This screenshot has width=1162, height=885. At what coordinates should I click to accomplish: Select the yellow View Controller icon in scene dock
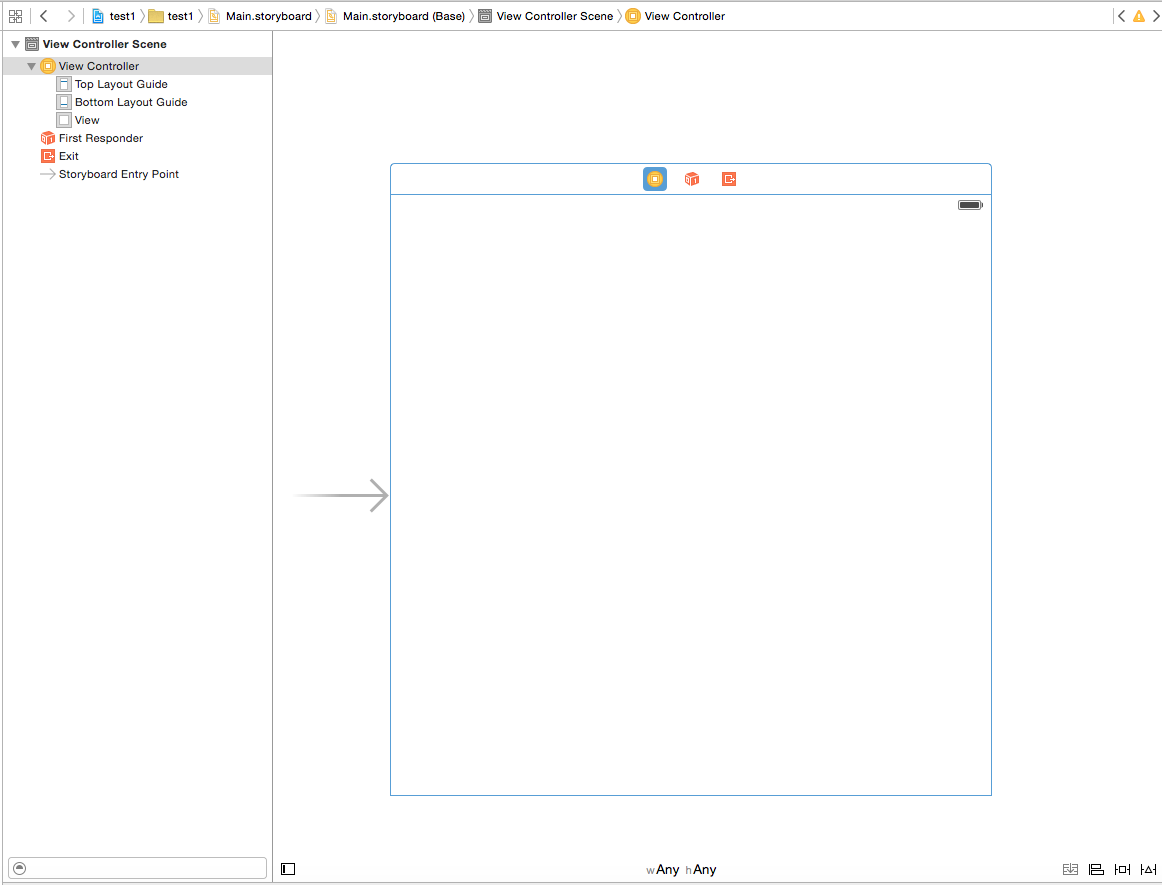655,179
